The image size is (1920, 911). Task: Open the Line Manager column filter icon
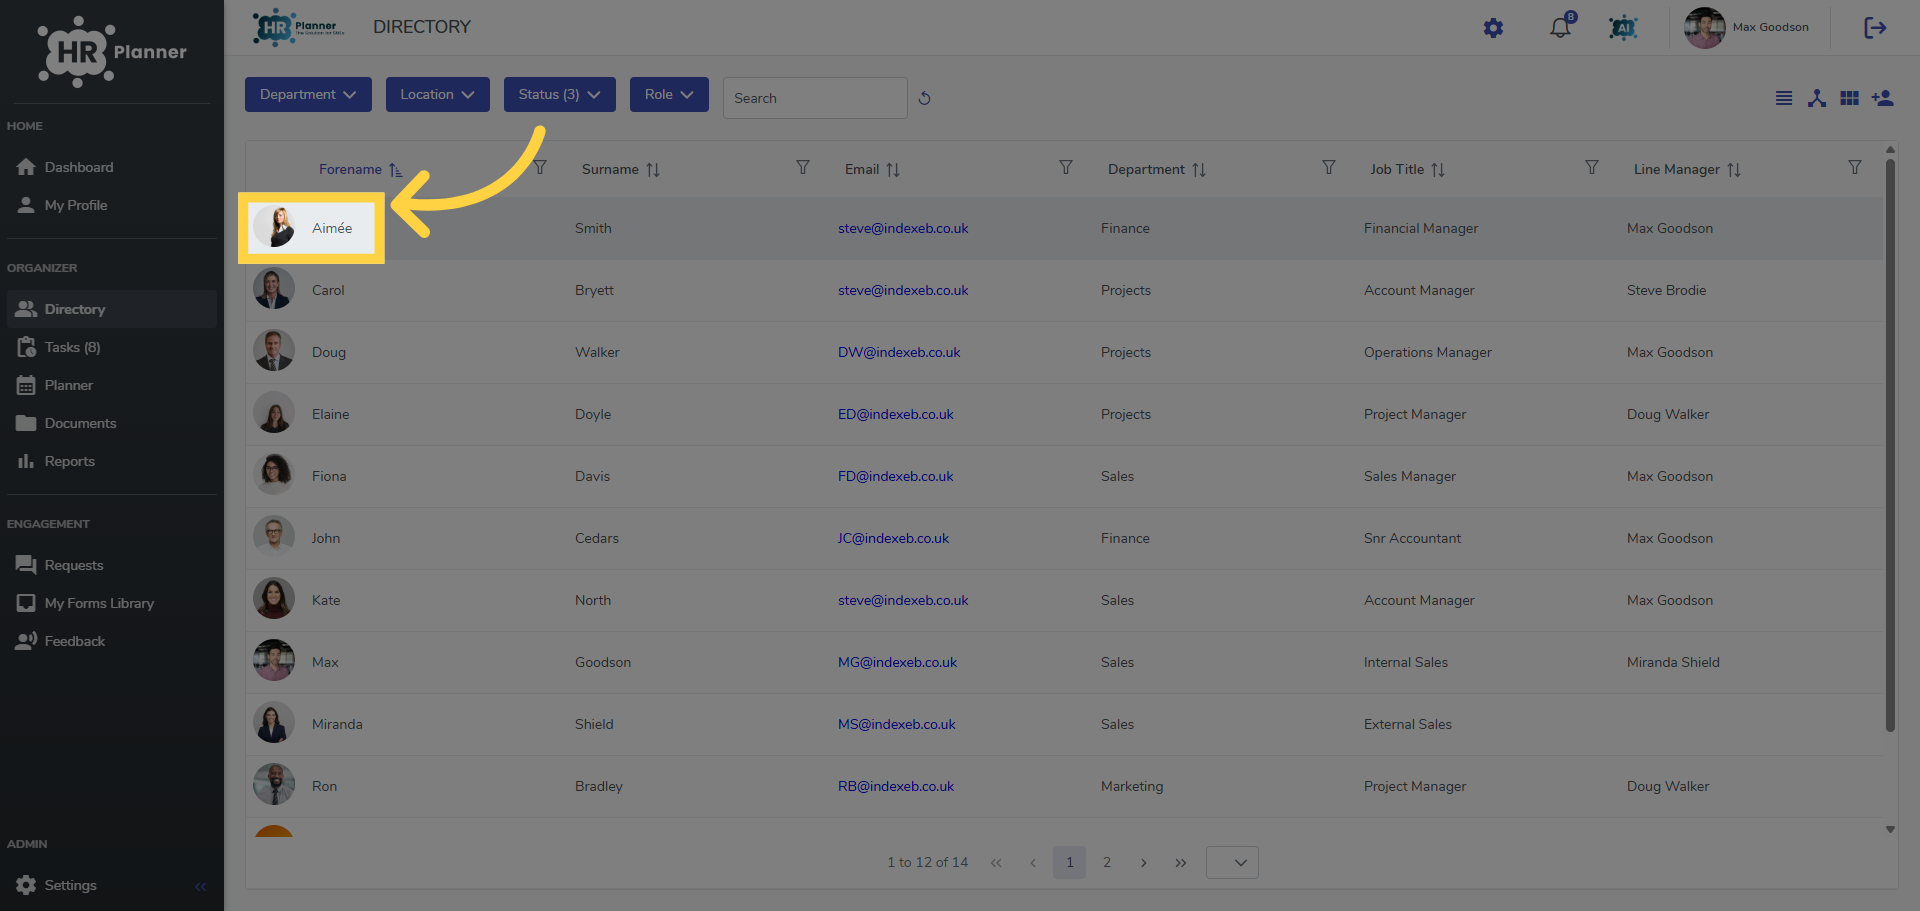pyautogui.click(x=1855, y=167)
